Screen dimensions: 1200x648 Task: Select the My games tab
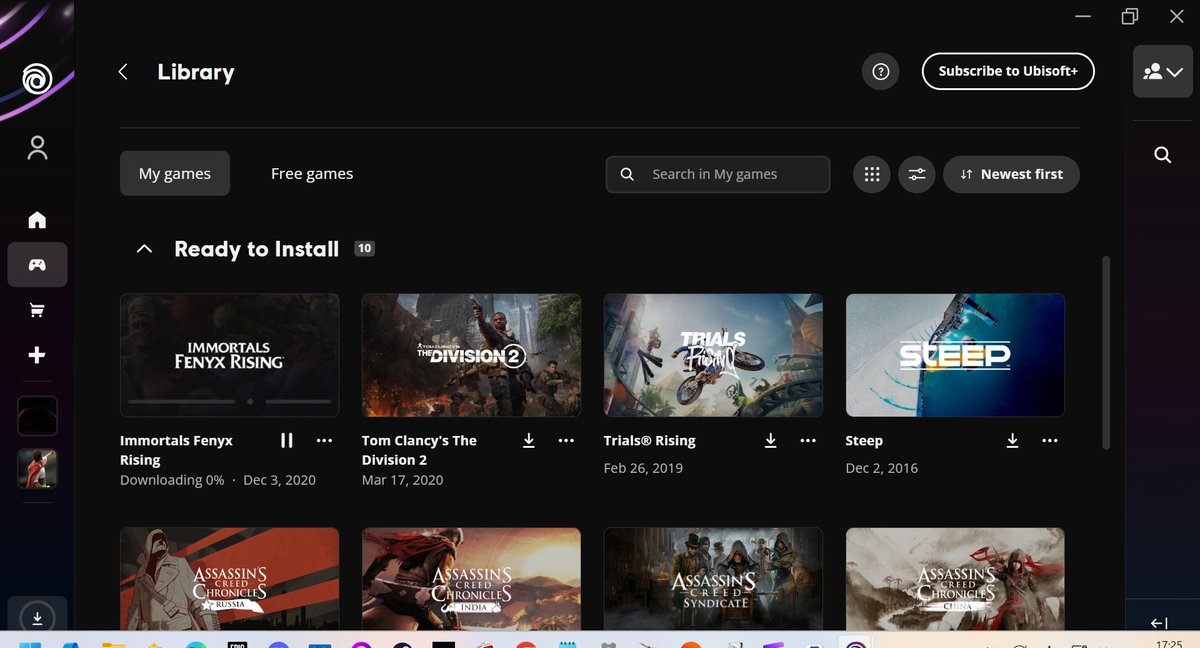[175, 174]
